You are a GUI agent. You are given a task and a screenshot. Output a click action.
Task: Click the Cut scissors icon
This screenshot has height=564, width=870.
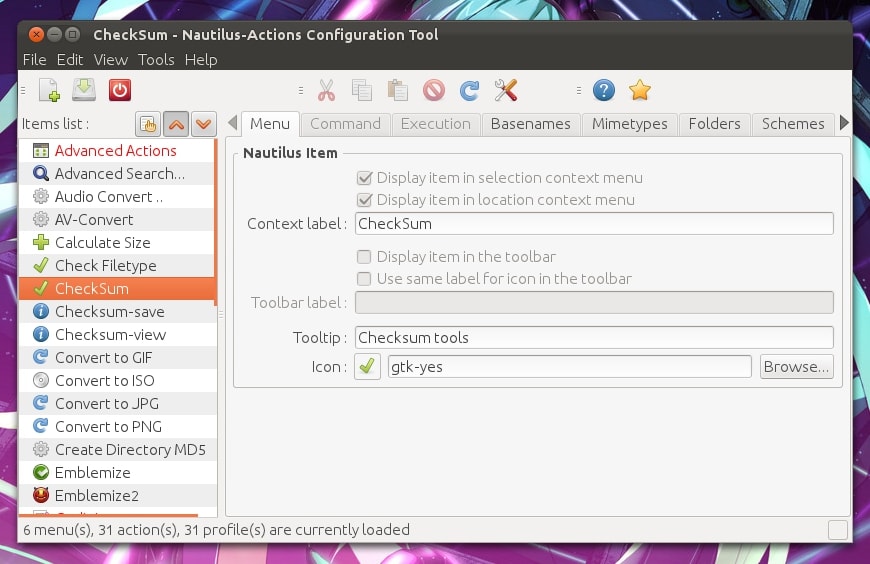coord(326,90)
